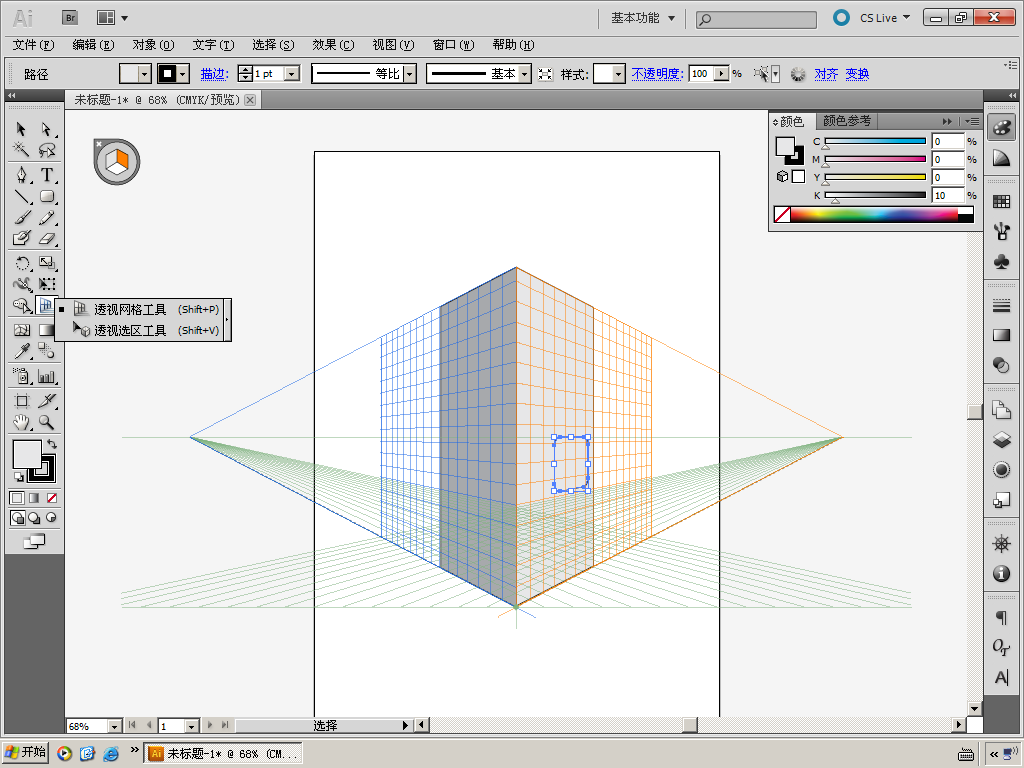Open the Swatches panel icon
1024x768 pixels.
1001,201
